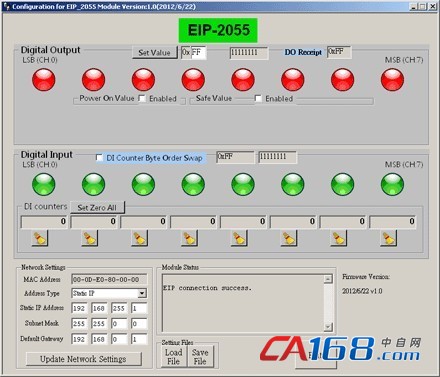Click the seventh green digital input LED
This screenshot has width=440, height=377.
(x=342, y=184)
